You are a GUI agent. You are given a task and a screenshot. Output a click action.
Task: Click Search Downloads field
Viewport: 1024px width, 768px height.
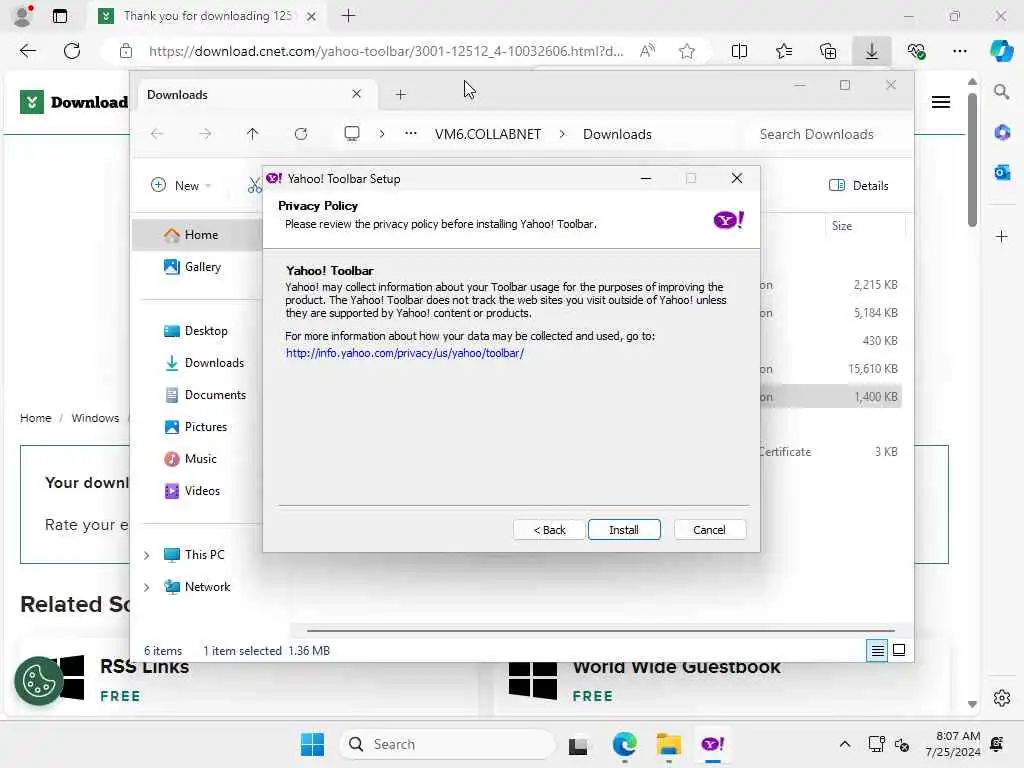pos(826,134)
